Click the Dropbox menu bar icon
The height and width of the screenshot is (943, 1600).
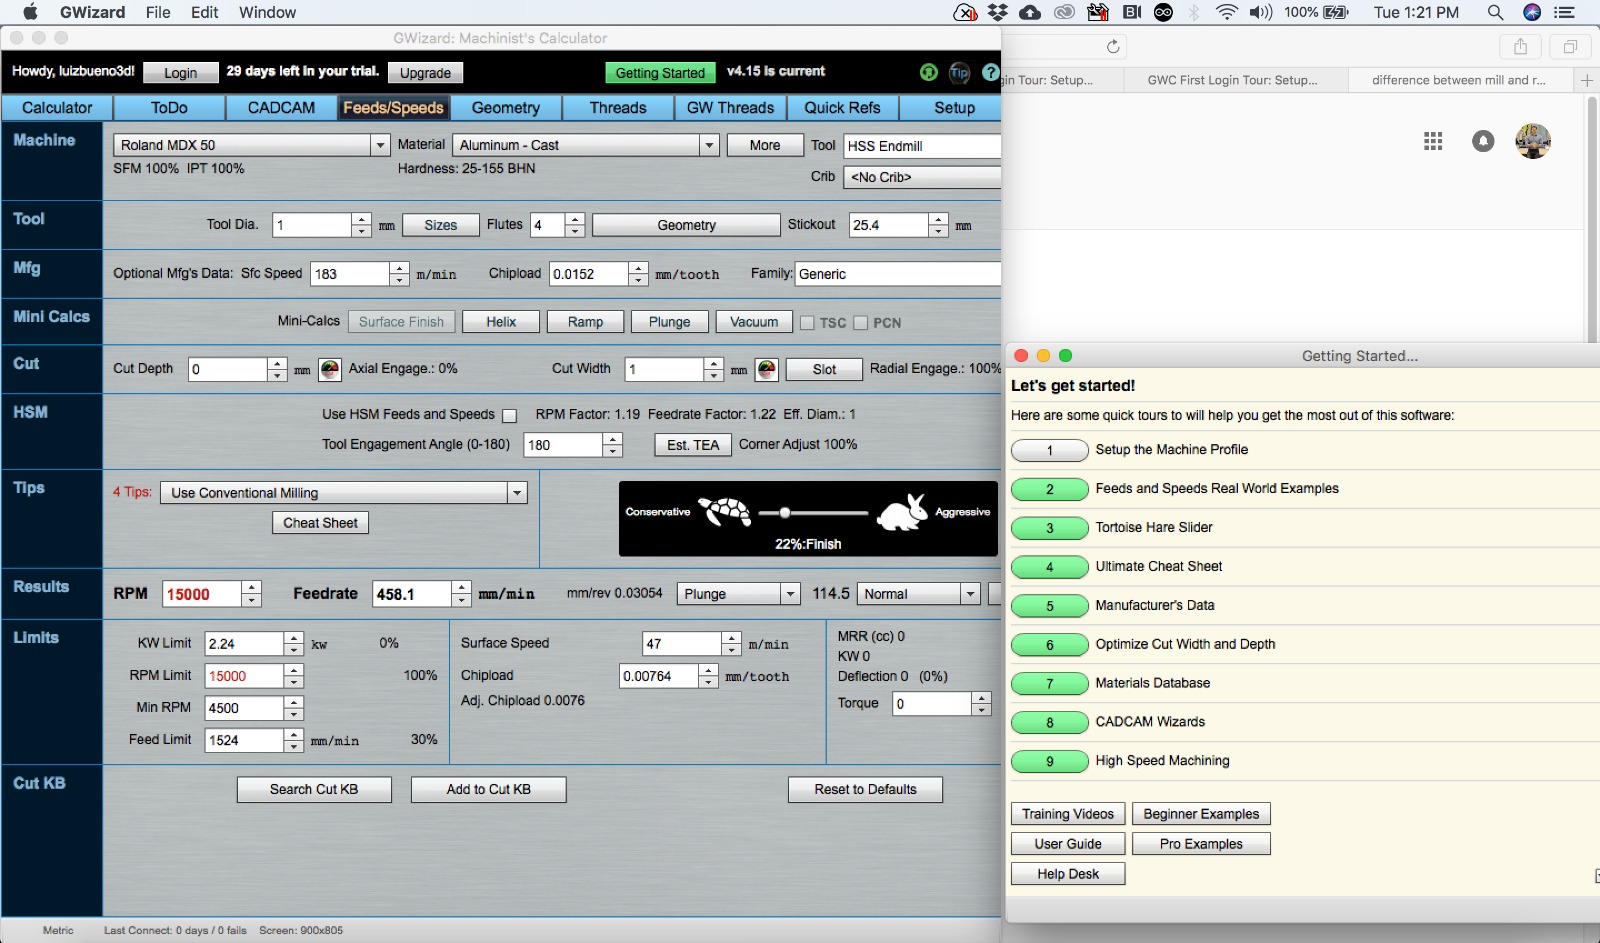(x=997, y=12)
